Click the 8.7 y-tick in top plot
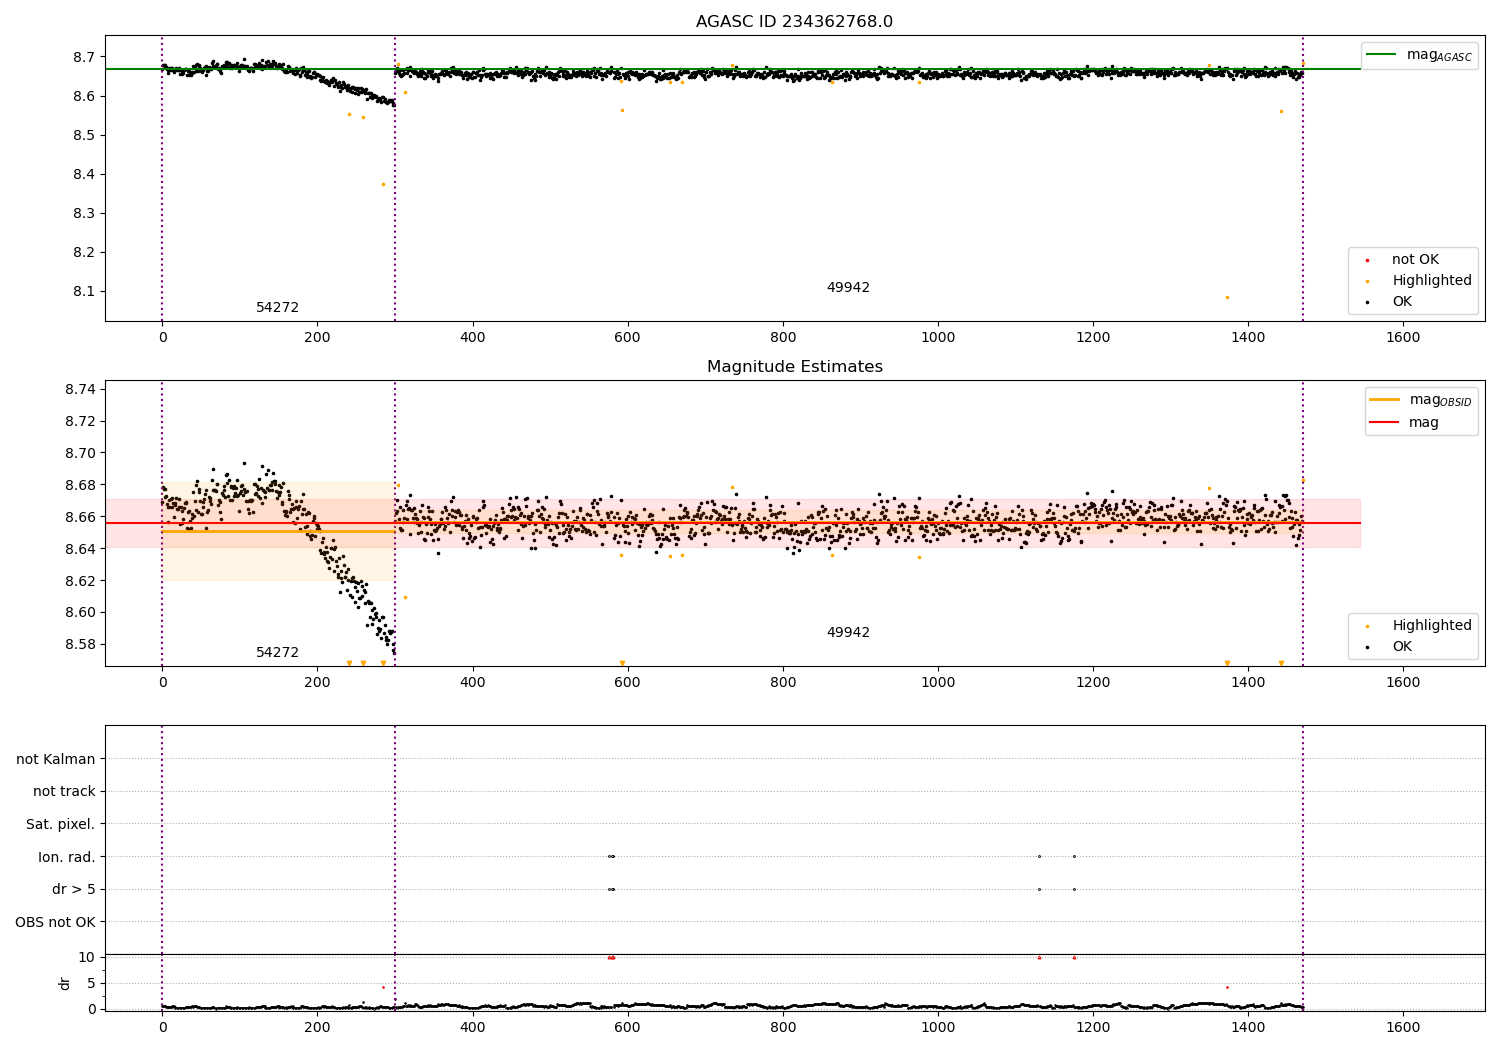Screen dimensions: 1500x1050 (x=82, y=57)
